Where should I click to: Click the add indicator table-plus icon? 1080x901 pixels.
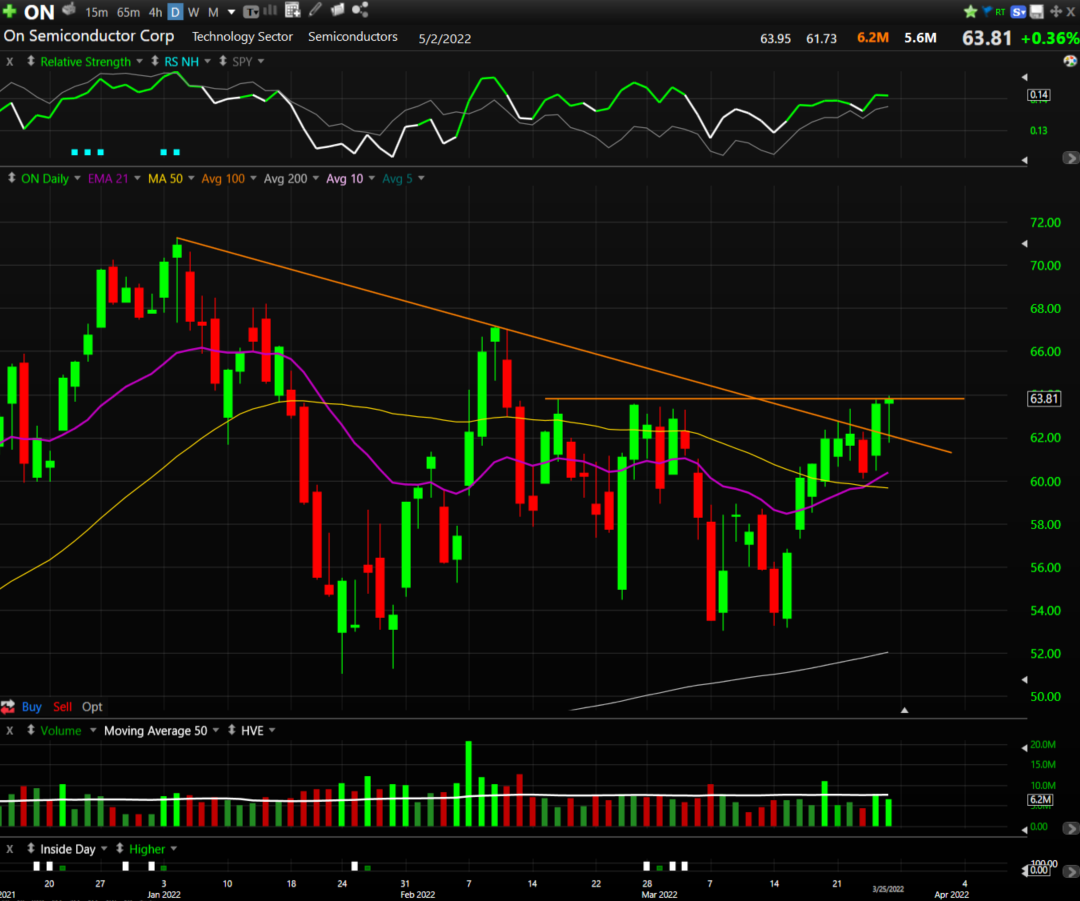pos(292,10)
